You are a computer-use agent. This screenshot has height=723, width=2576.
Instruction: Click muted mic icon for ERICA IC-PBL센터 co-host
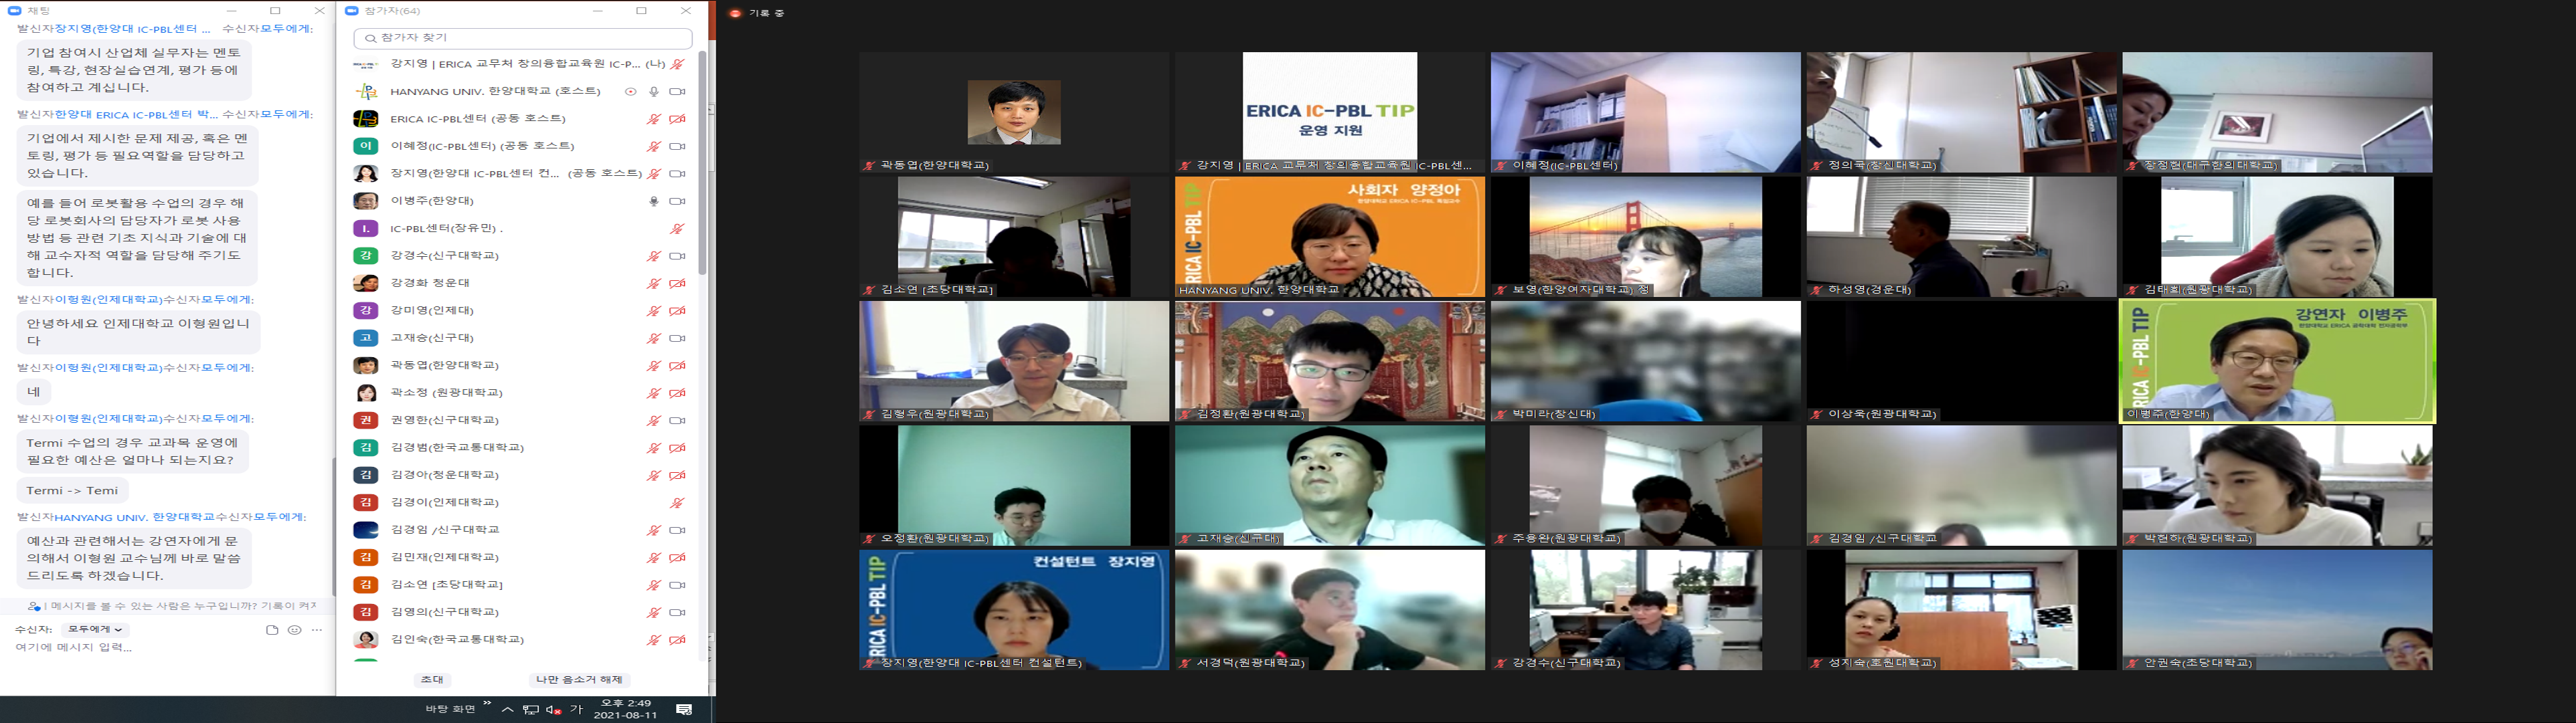[654, 119]
